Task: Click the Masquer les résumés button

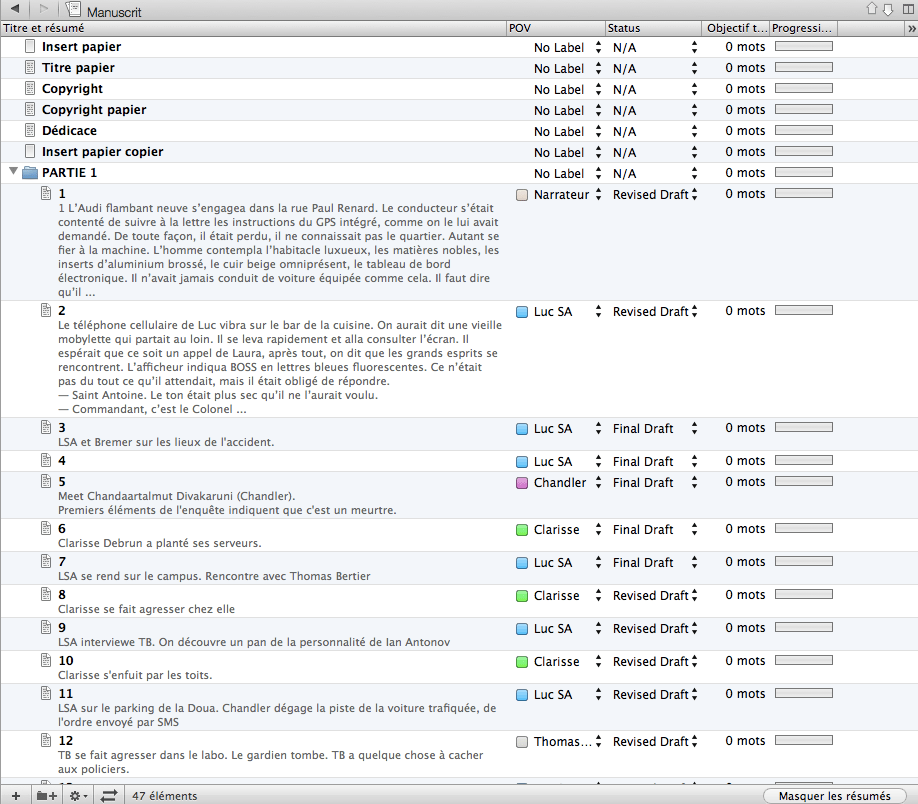Action: pos(835,796)
